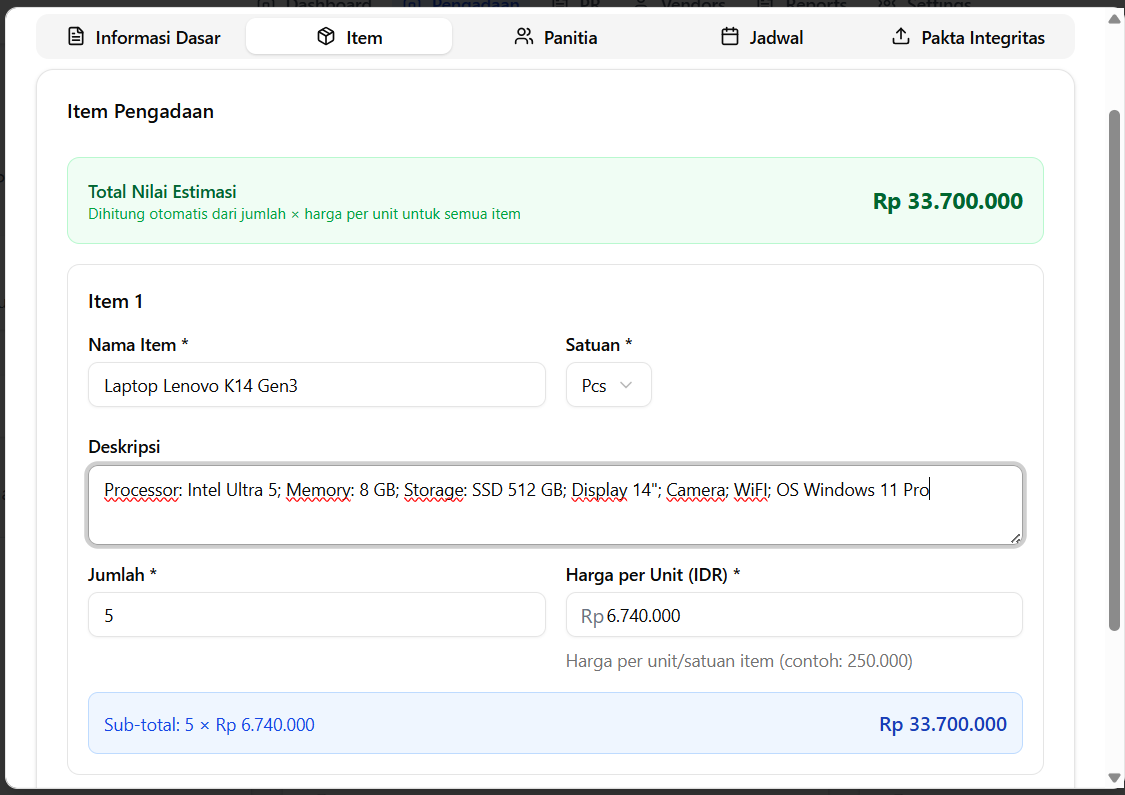Viewport: 1125px width, 795px height.
Task: Switch to the Informasi Dasar tab
Action: [143, 38]
